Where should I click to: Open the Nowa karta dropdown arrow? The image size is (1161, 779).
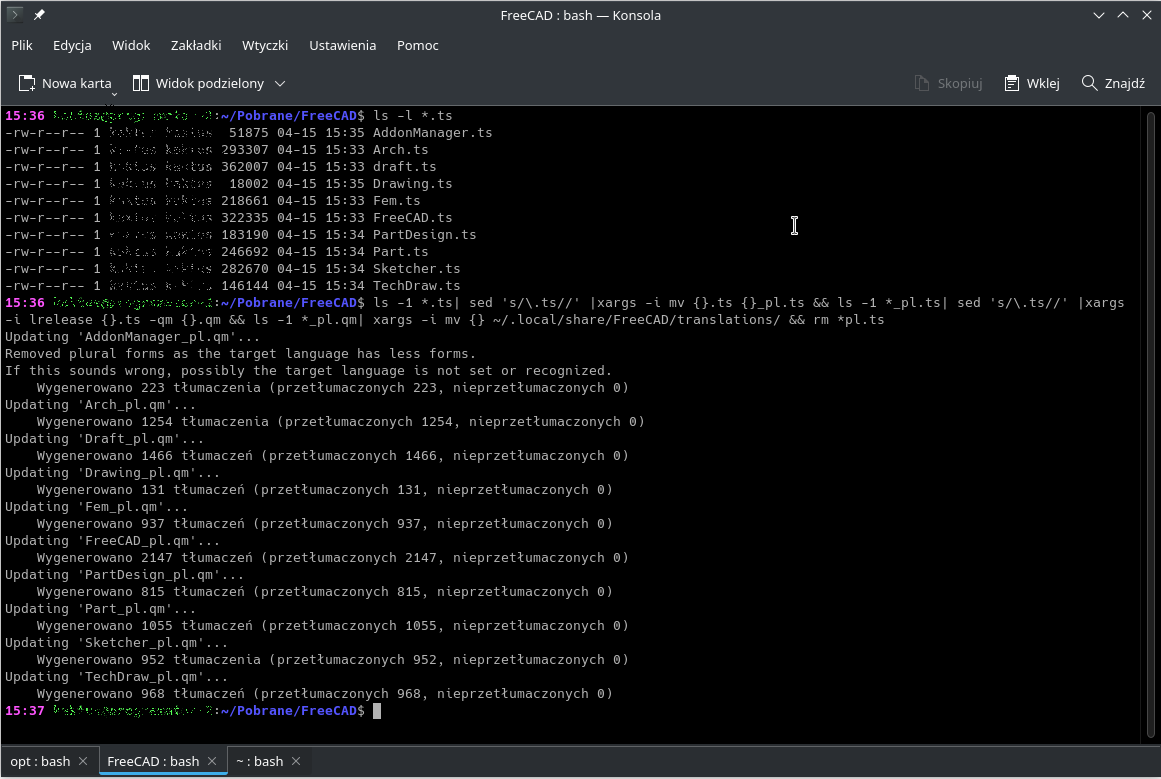[114, 94]
